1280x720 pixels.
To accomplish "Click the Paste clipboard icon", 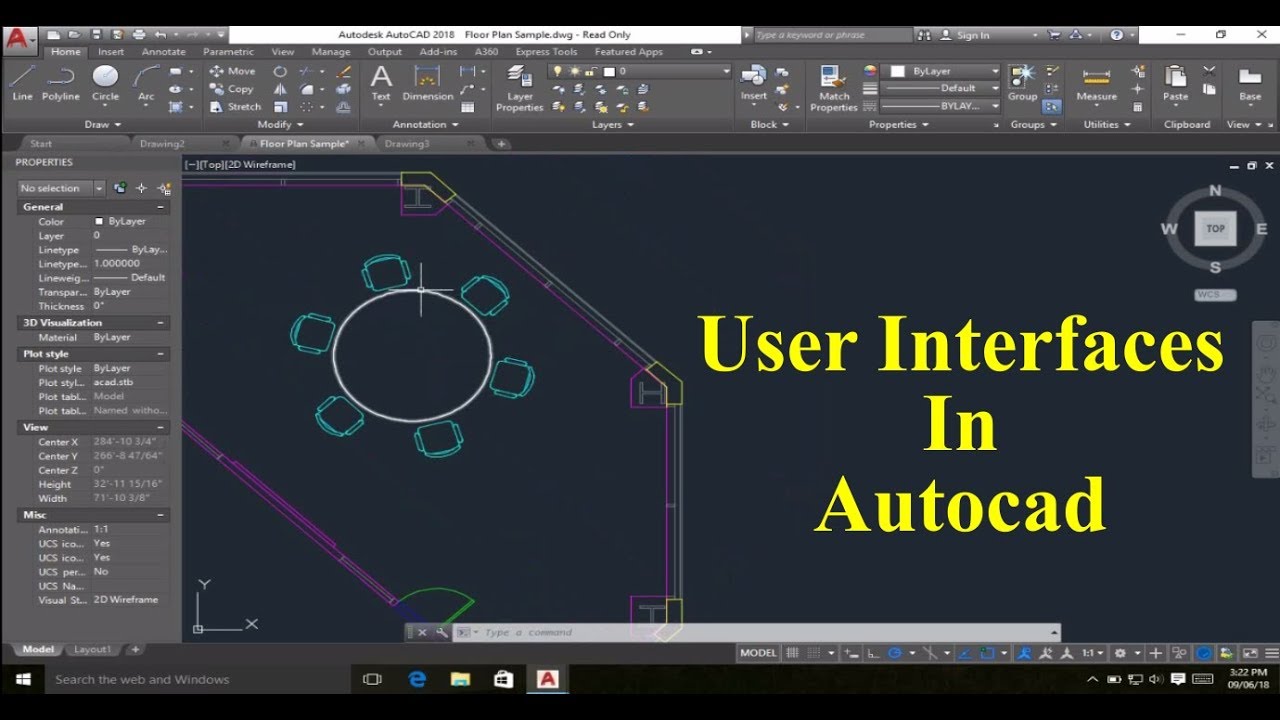I will 1175,84.
